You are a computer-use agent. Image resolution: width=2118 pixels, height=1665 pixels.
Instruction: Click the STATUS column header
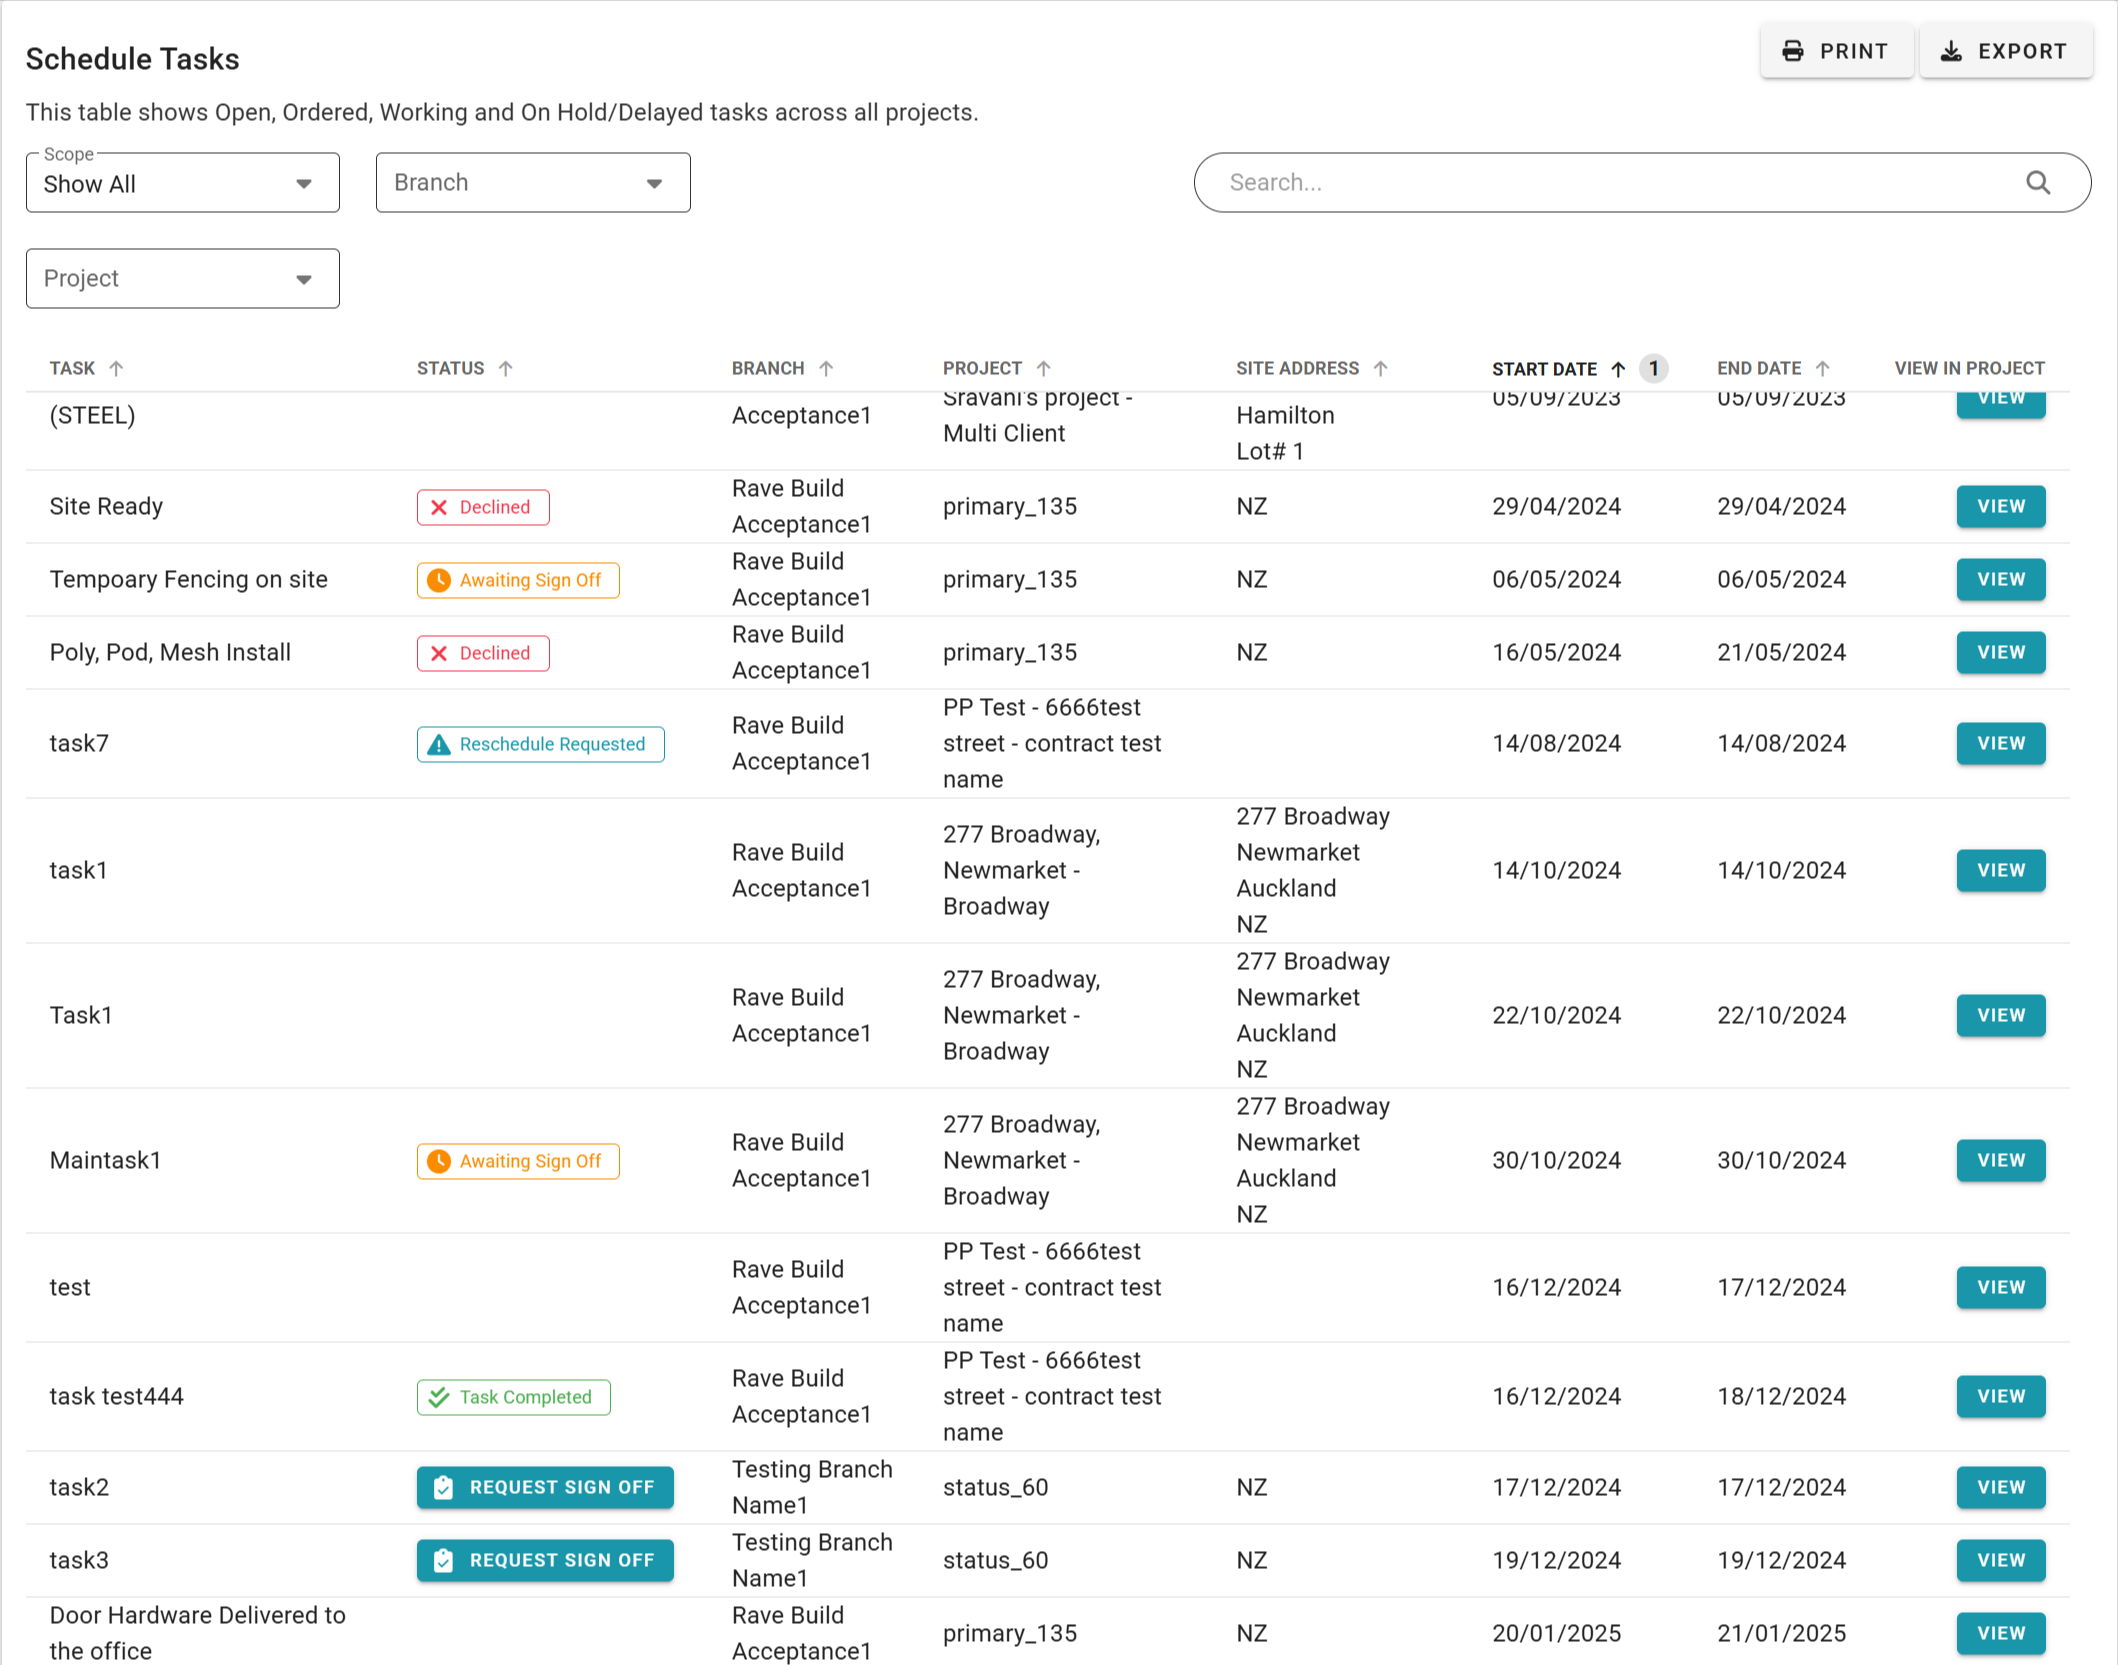point(450,369)
